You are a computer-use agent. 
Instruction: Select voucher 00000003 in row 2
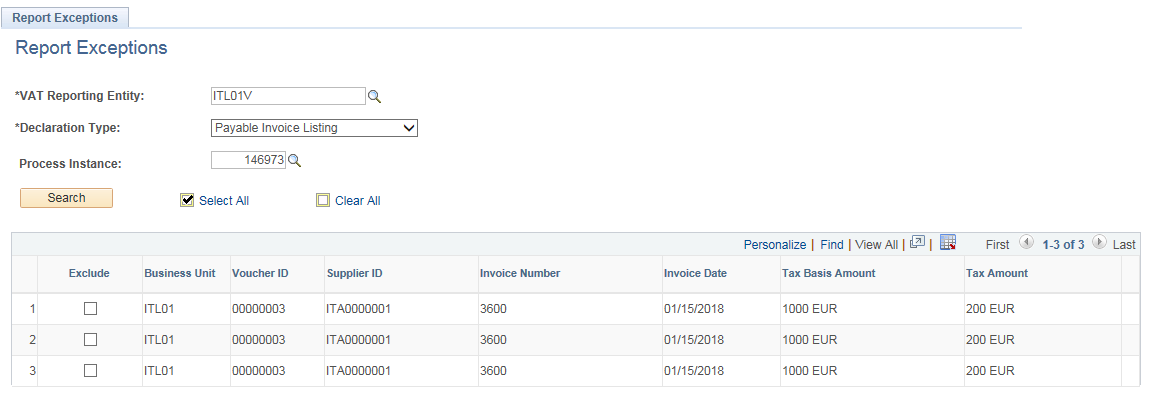click(x=258, y=340)
